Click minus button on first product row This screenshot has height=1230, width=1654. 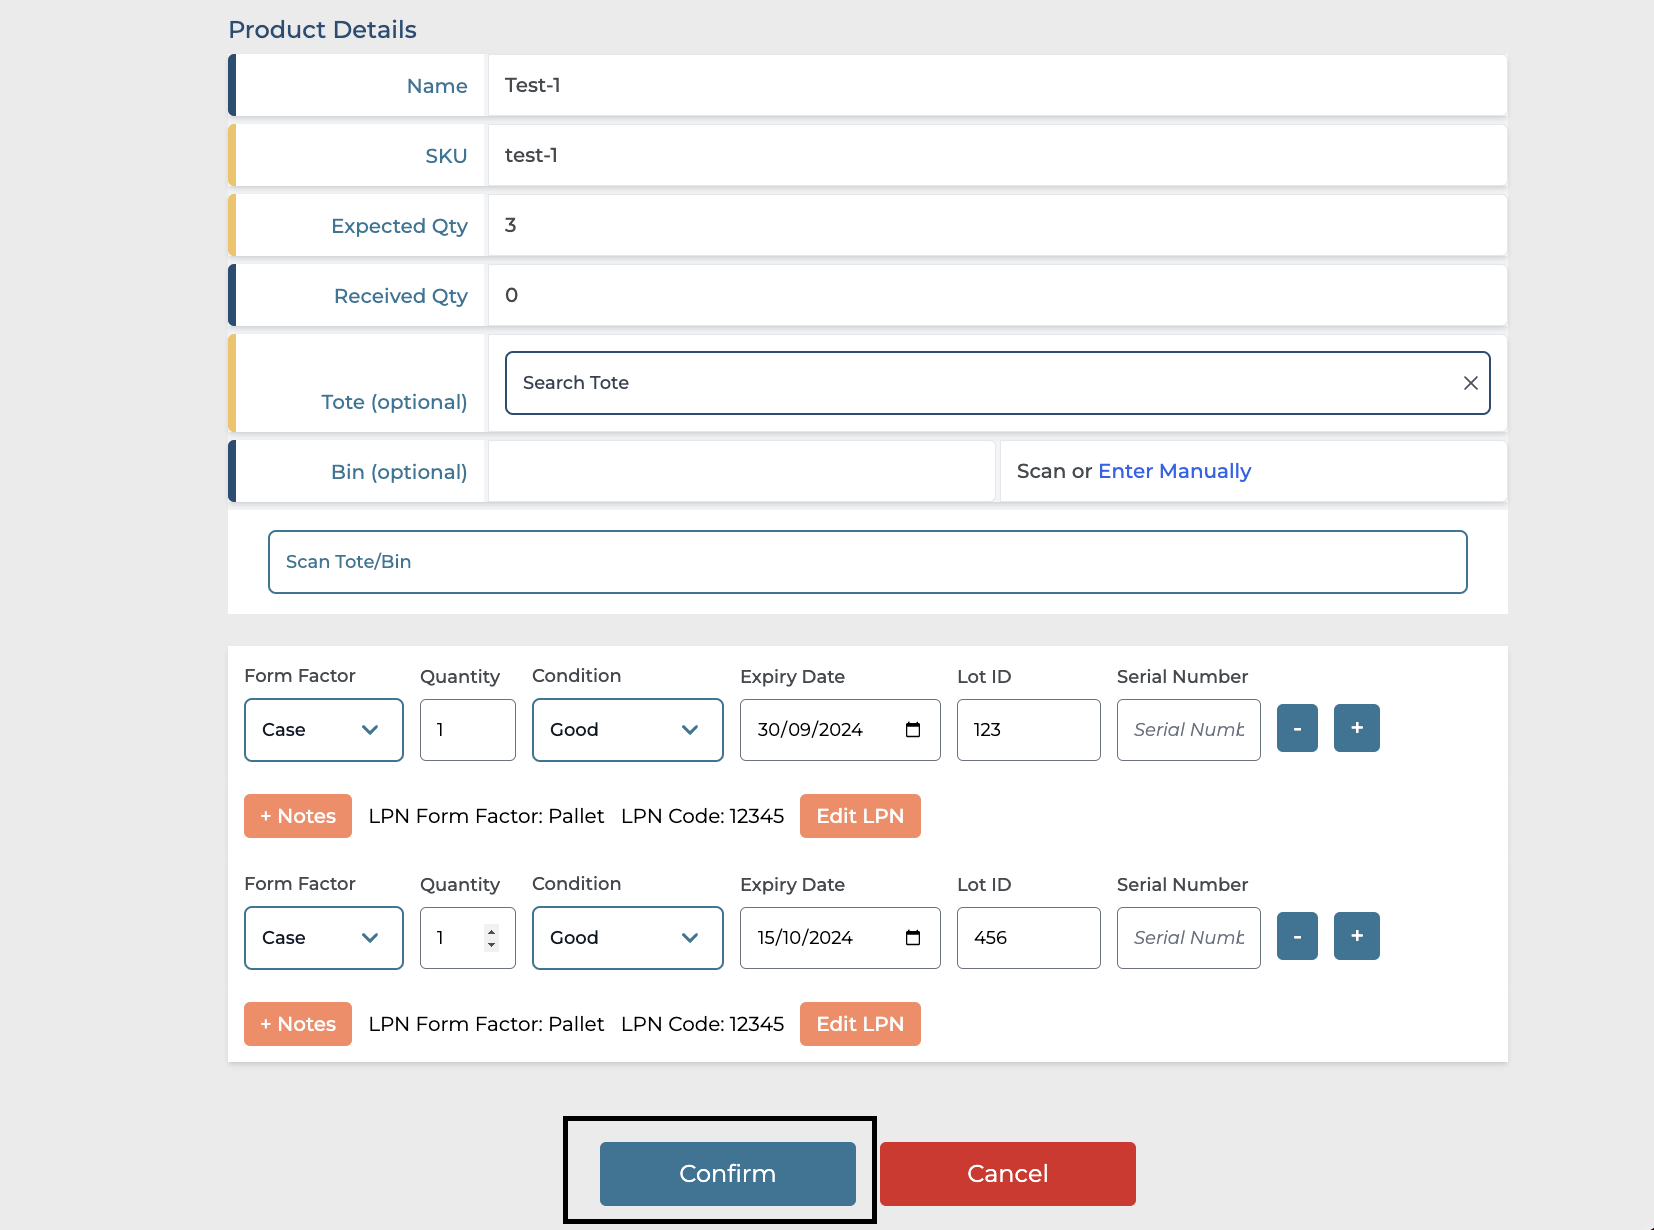point(1297,728)
